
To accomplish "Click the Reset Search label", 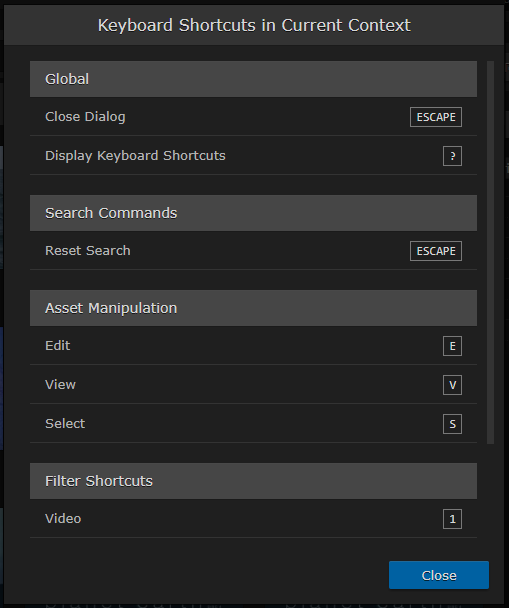I will tap(88, 250).
